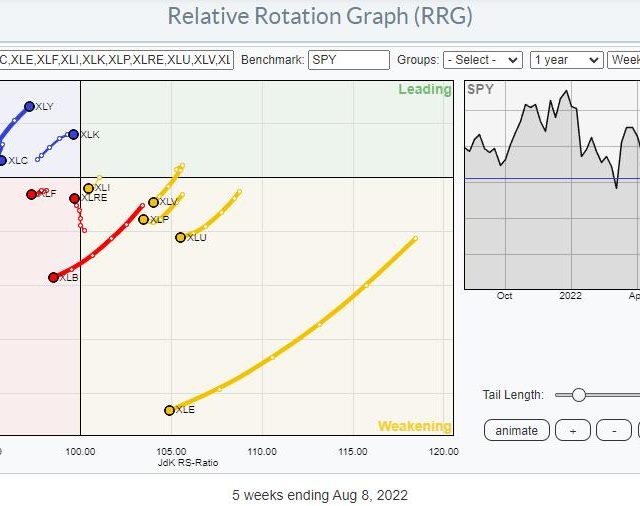This screenshot has height=506, width=640.
Task: Expand the 1 year period dropdown
Action: point(566,60)
